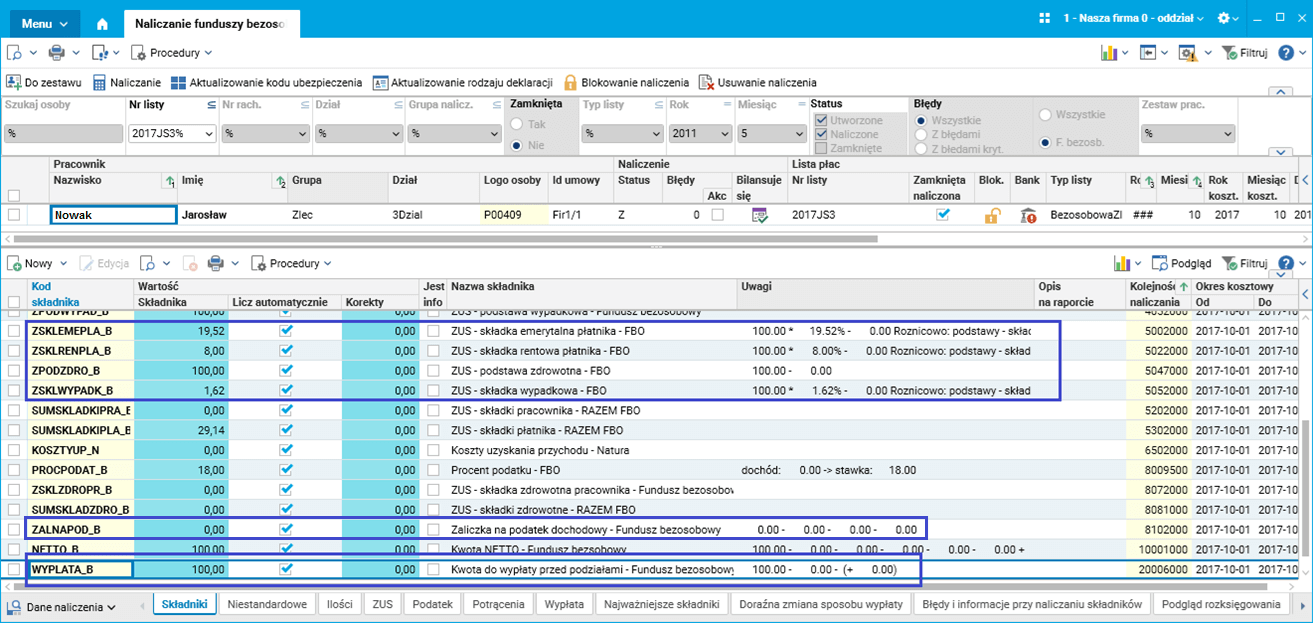The image size is (1313, 623).
Task: Click the Naliczanie button in toolbar
Action: tap(127, 83)
